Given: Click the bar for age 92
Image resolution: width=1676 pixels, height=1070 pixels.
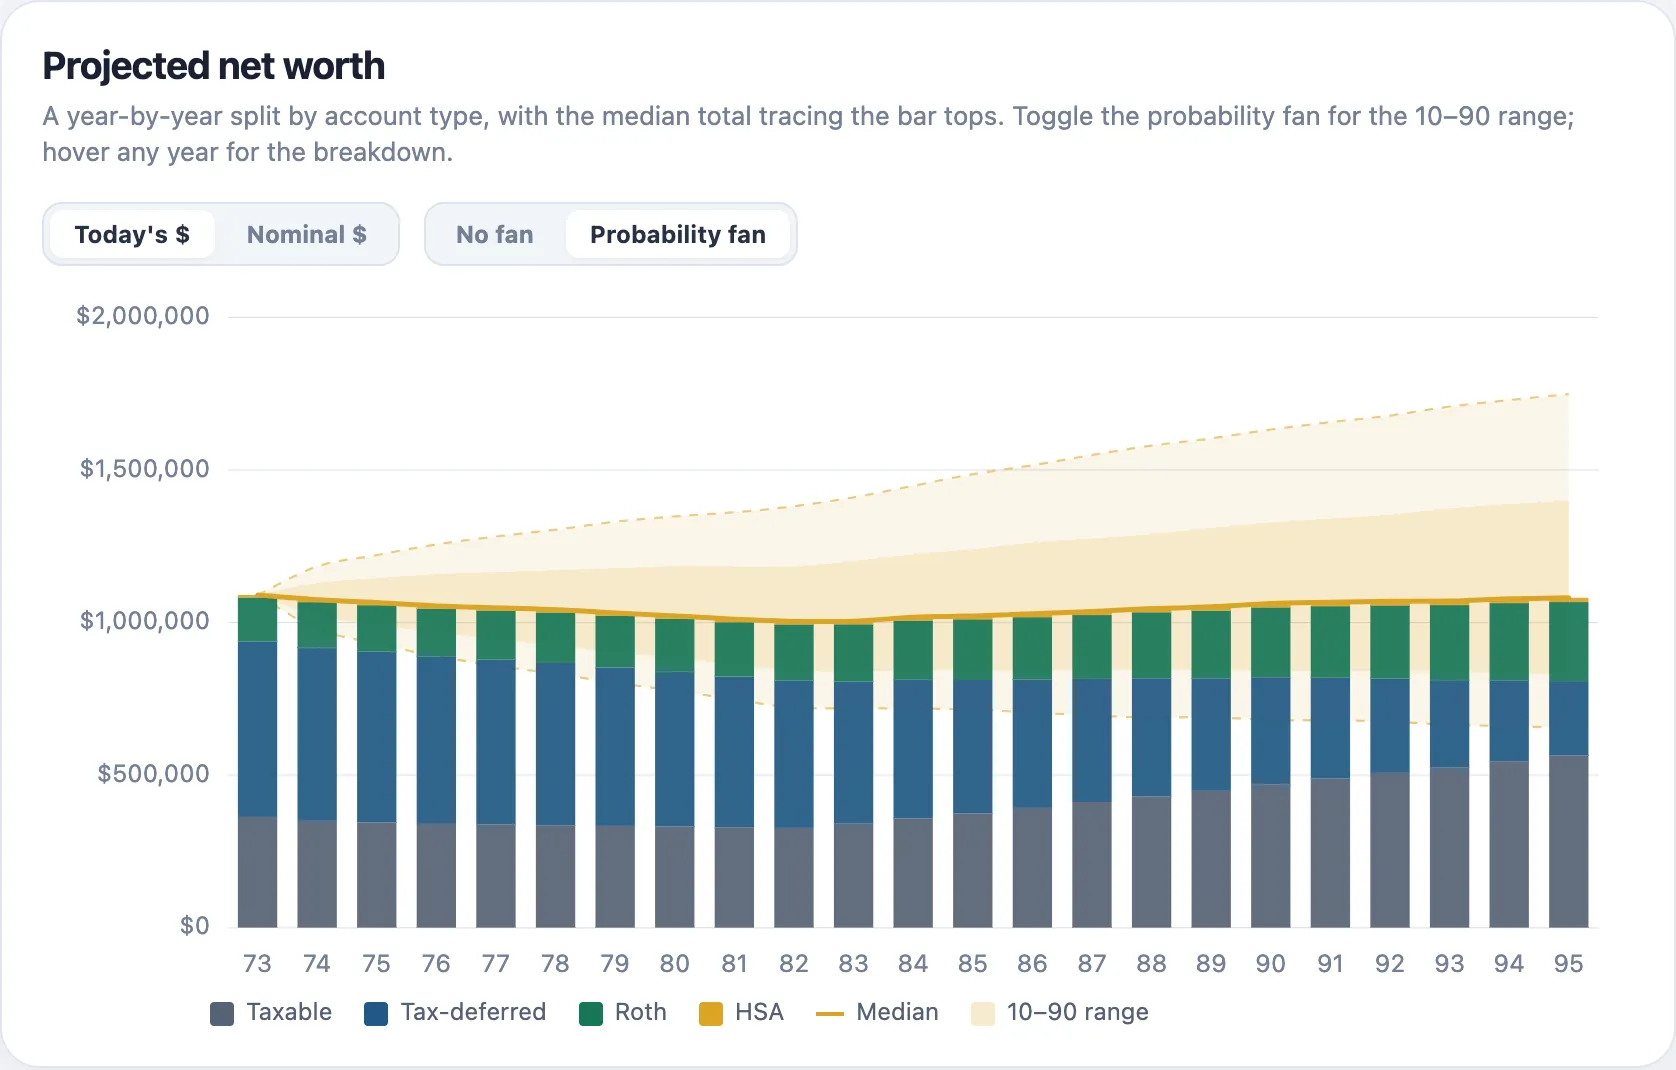Looking at the screenshot, I should [1390, 766].
